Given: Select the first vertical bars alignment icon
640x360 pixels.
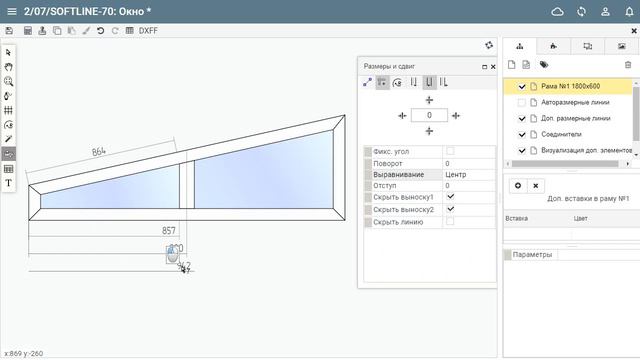Looking at the screenshot, I should (x=413, y=82).
